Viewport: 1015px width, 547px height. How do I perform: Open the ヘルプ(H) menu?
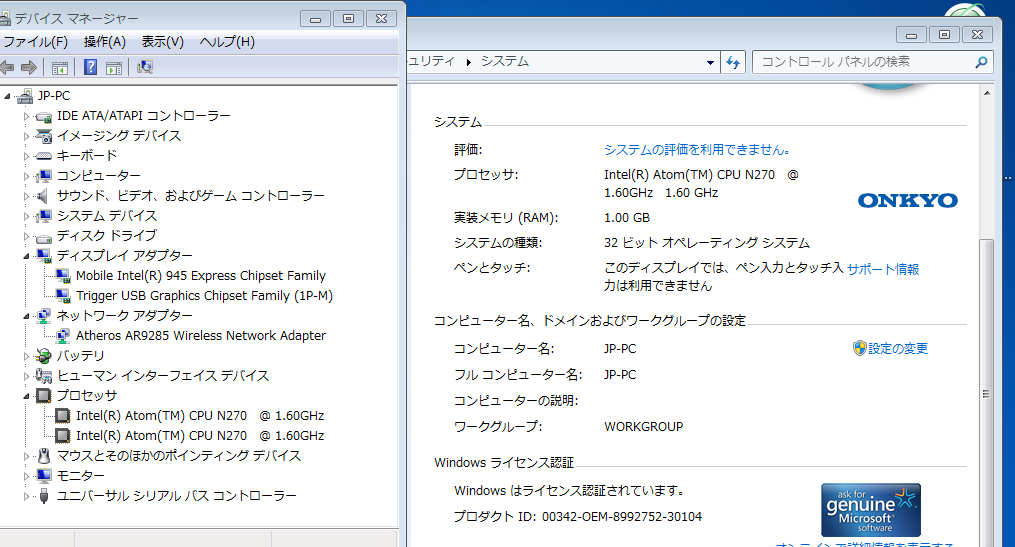tap(227, 42)
